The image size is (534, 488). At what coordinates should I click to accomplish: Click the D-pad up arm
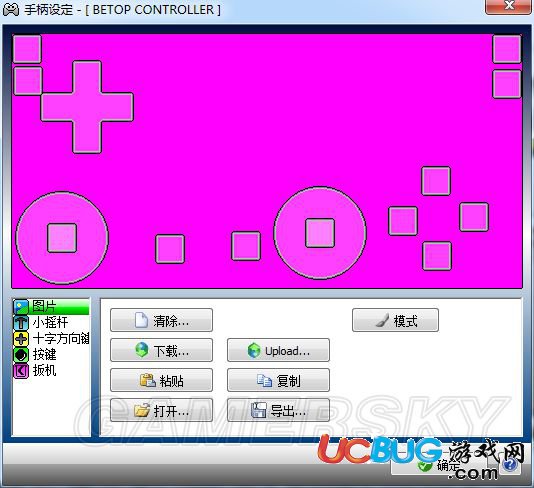tap(87, 77)
